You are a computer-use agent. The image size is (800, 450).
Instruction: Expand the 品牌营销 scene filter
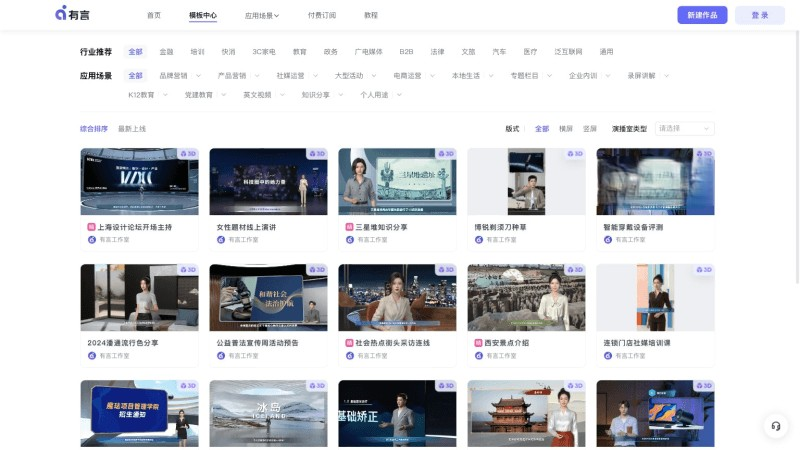[x=178, y=76]
